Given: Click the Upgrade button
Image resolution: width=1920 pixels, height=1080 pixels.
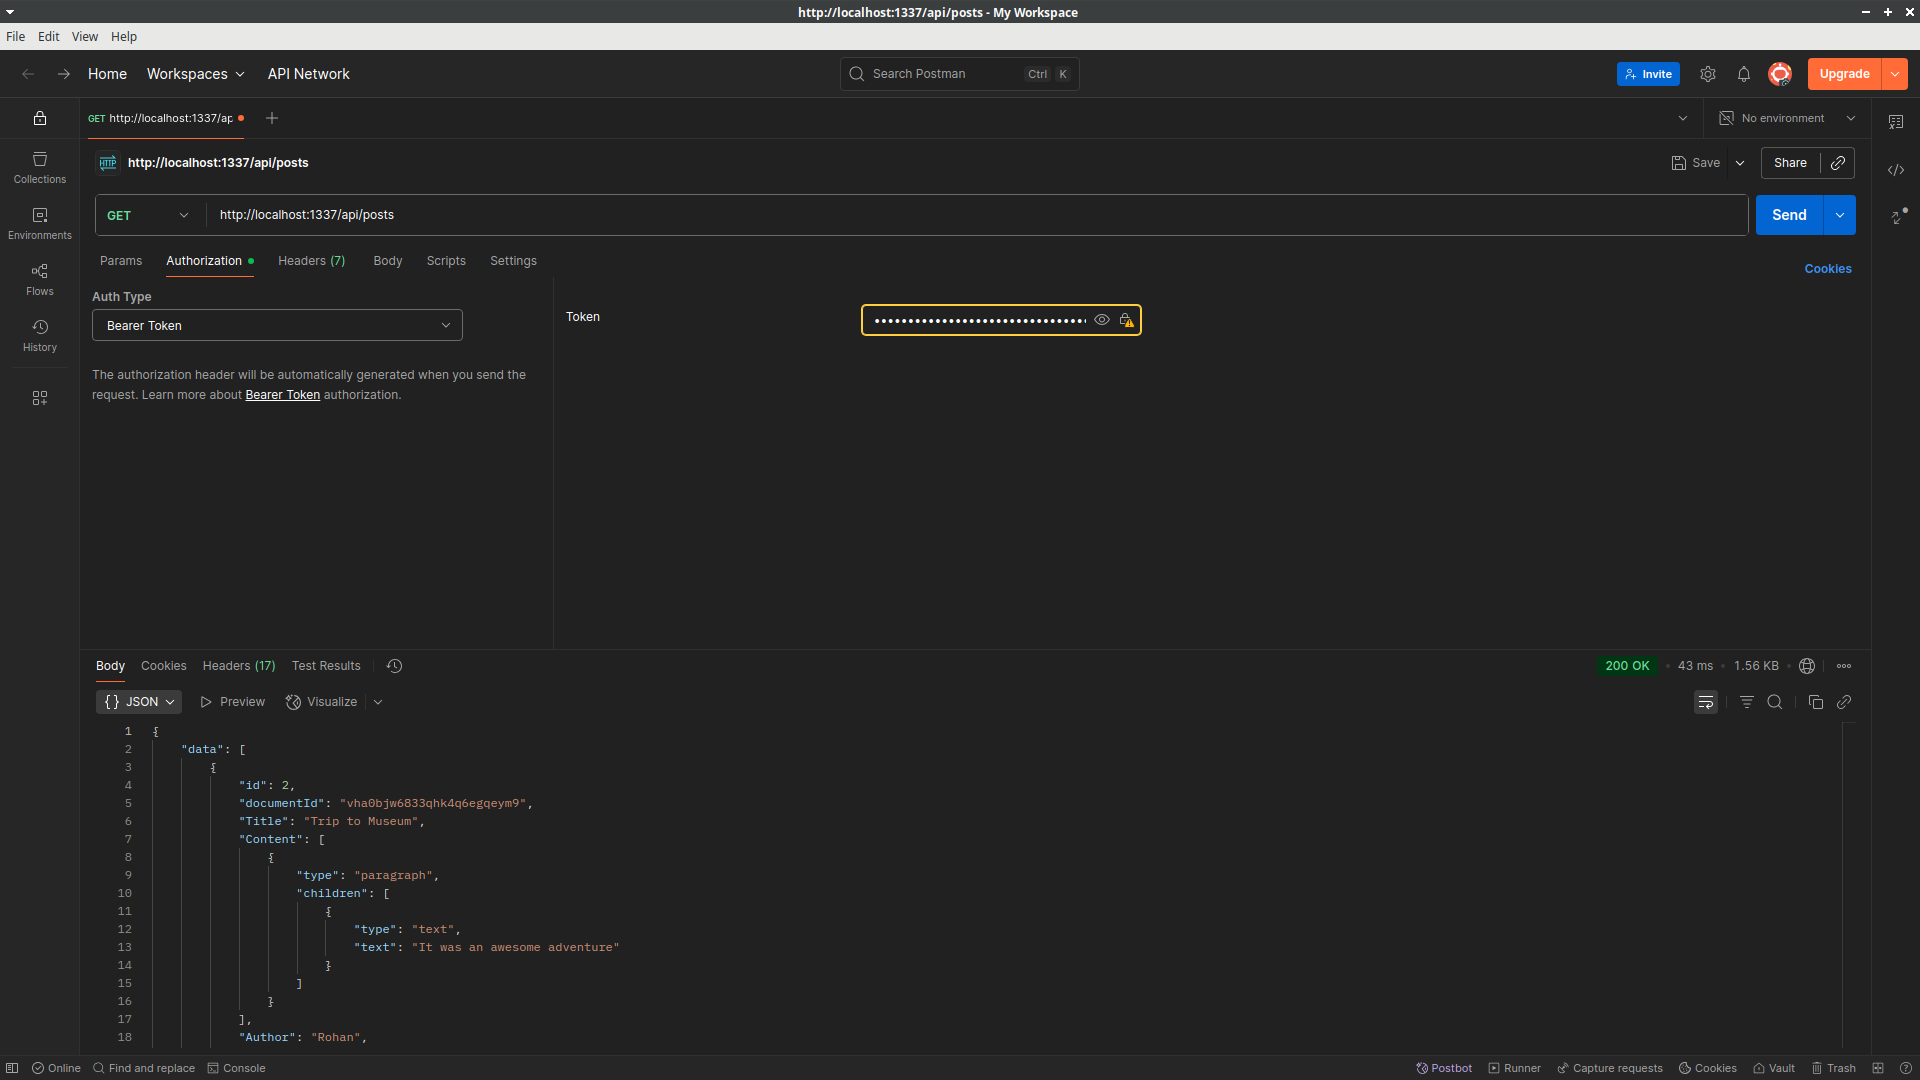Looking at the screenshot, I should [x=1844, y=74].
